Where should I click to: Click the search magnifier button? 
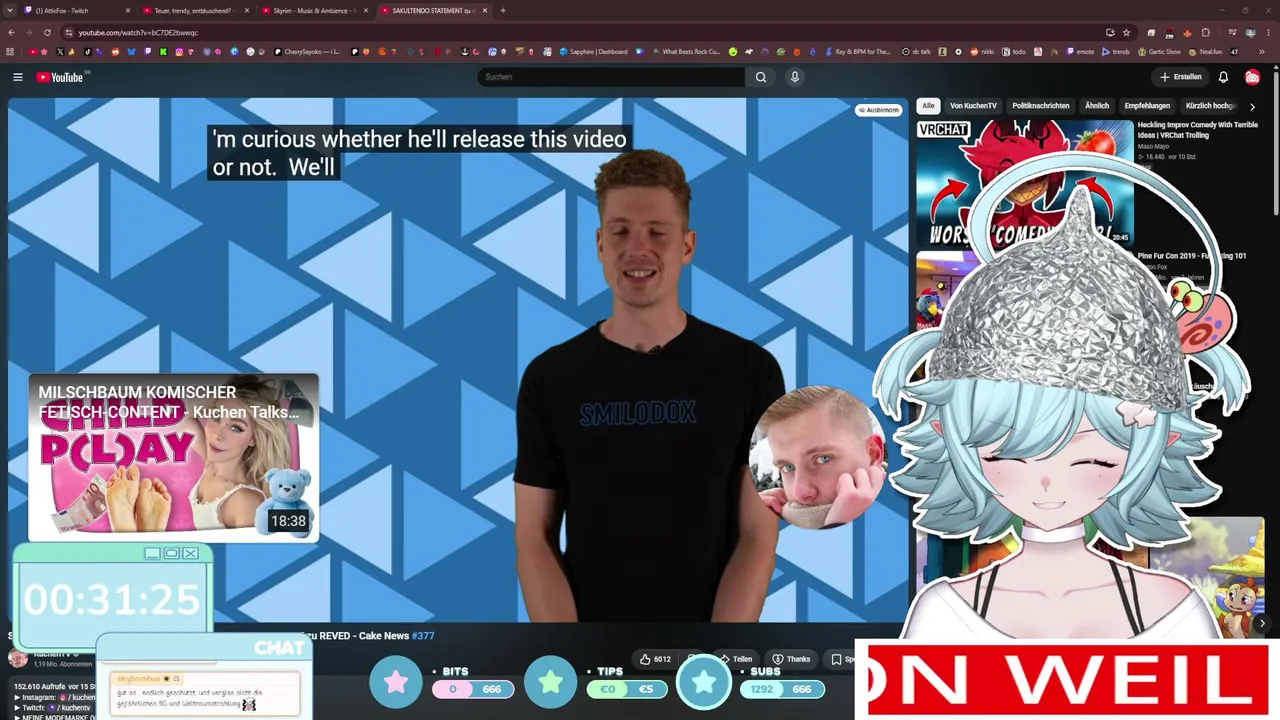[761, 77]
